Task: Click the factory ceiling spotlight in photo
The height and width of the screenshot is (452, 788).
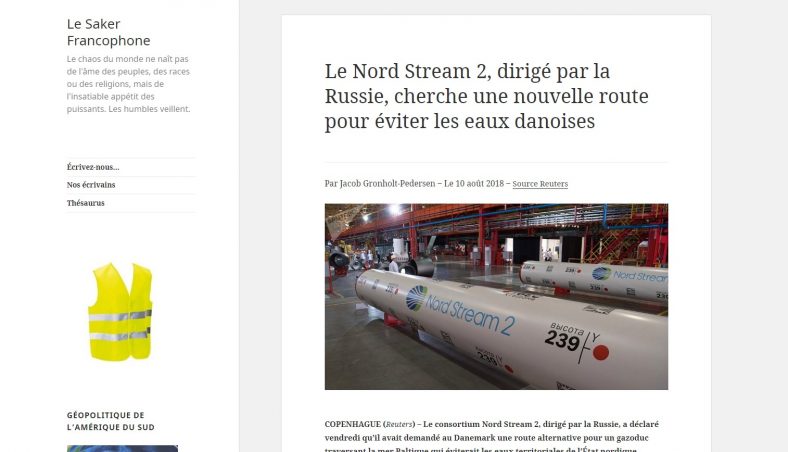Action: (x=394, y=209)
